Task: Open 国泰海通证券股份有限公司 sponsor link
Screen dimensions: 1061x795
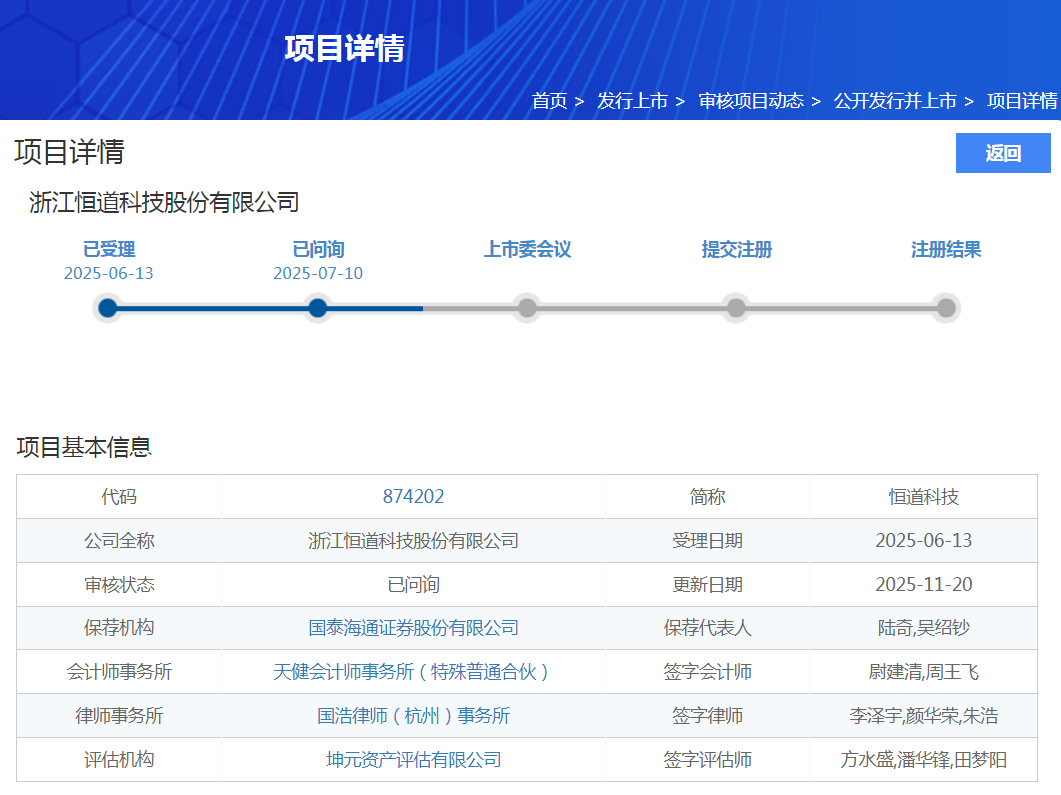Action: (x=413, y=628)
